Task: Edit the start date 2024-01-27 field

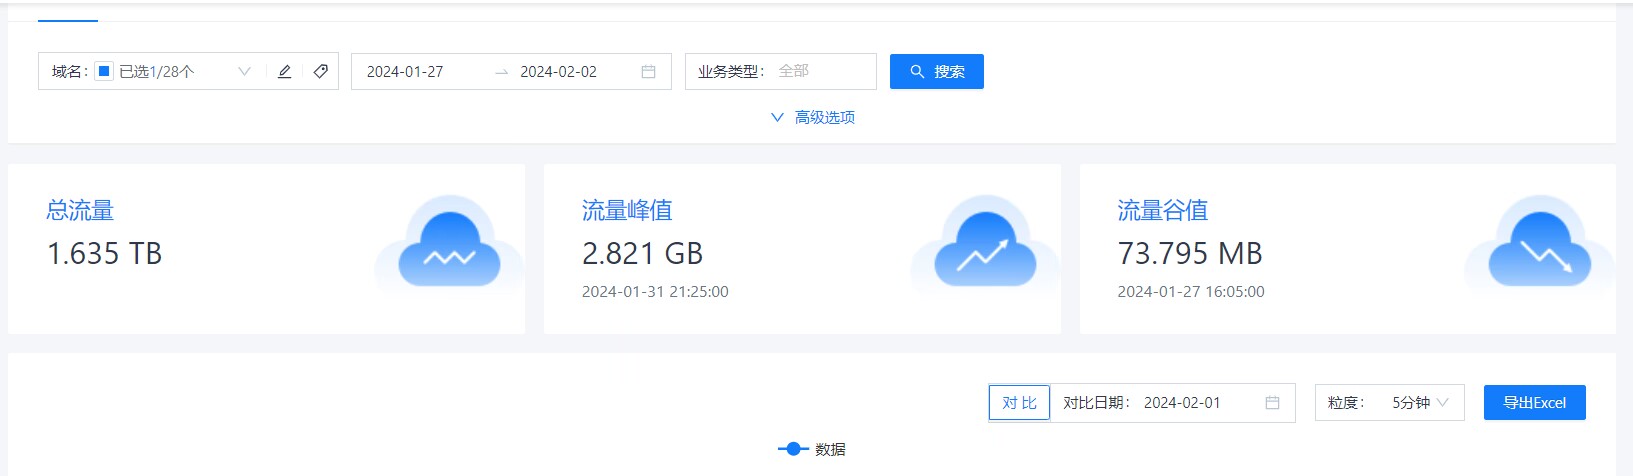Action: [405, 72]
